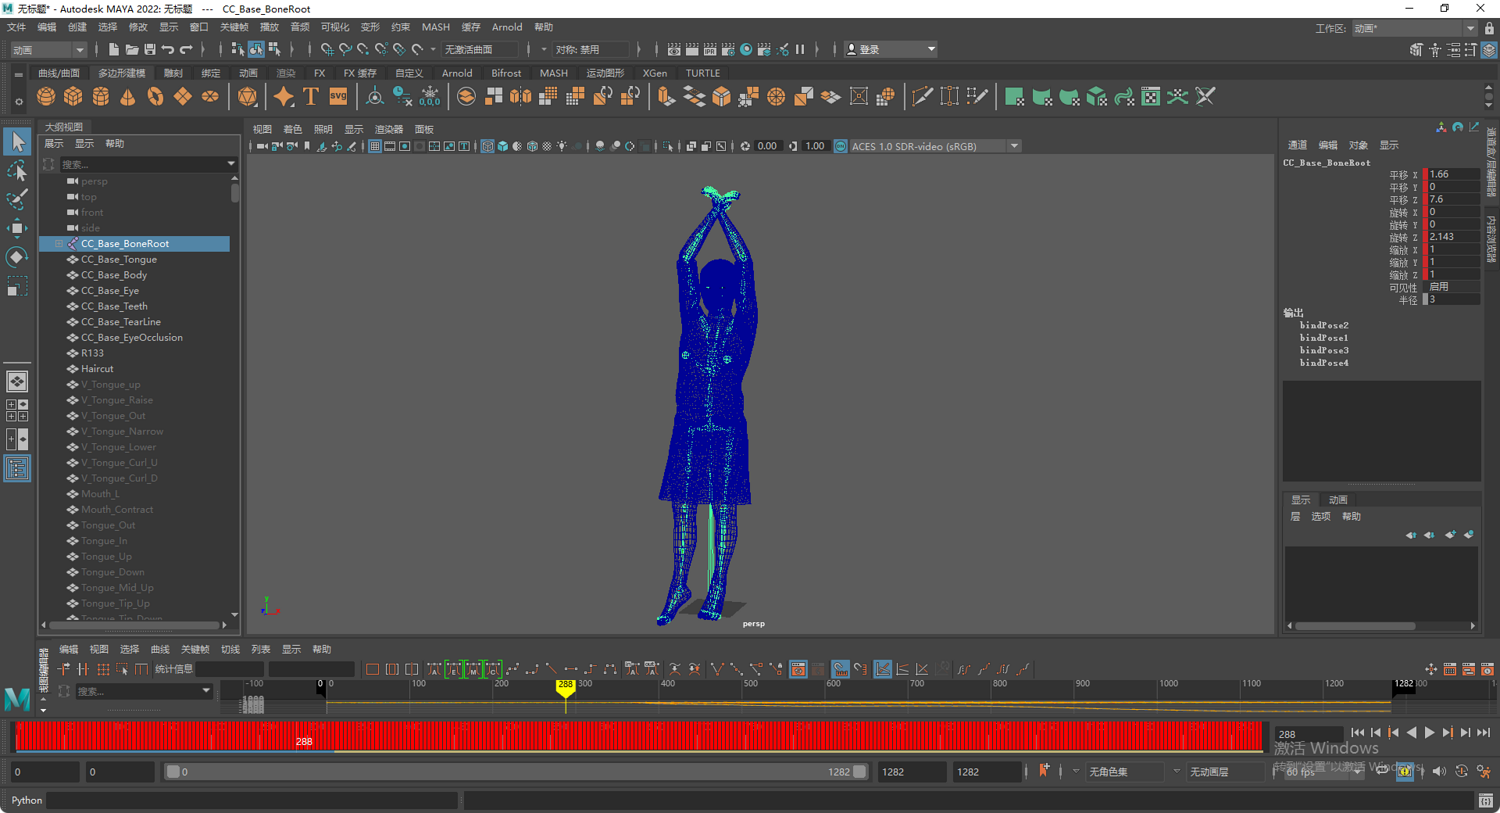Select the Haircut node in the outliner

pyautogui.click(x=97, y=369)
